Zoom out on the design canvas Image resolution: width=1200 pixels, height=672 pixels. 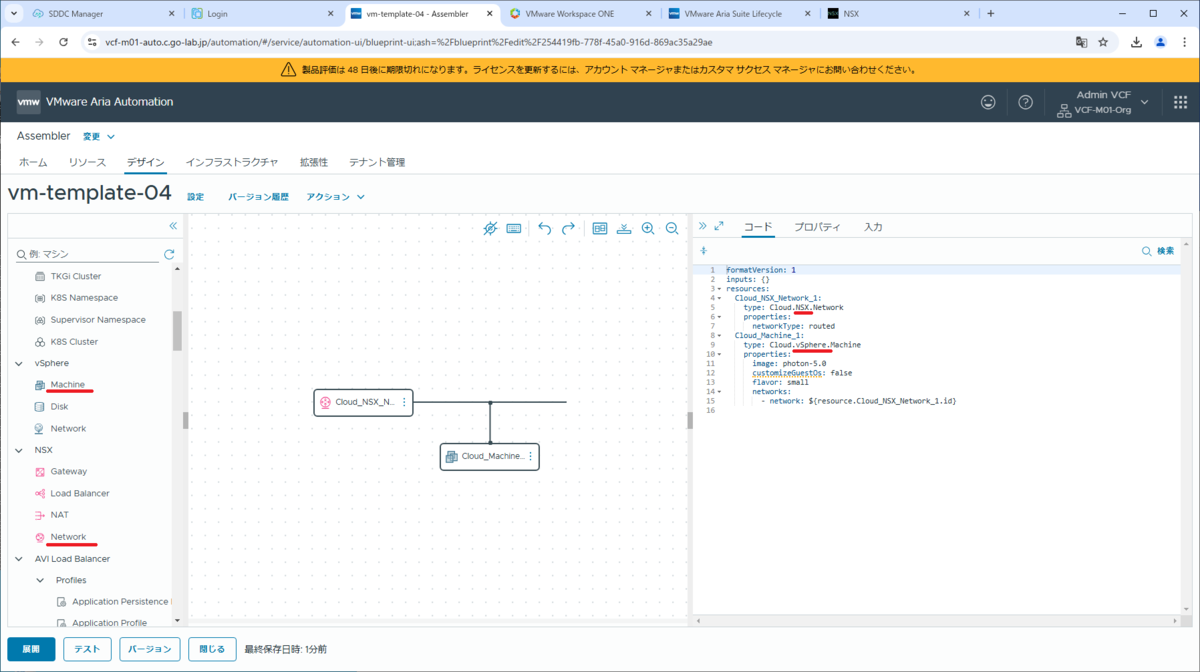pyautogui.click(x=672, y=228)
